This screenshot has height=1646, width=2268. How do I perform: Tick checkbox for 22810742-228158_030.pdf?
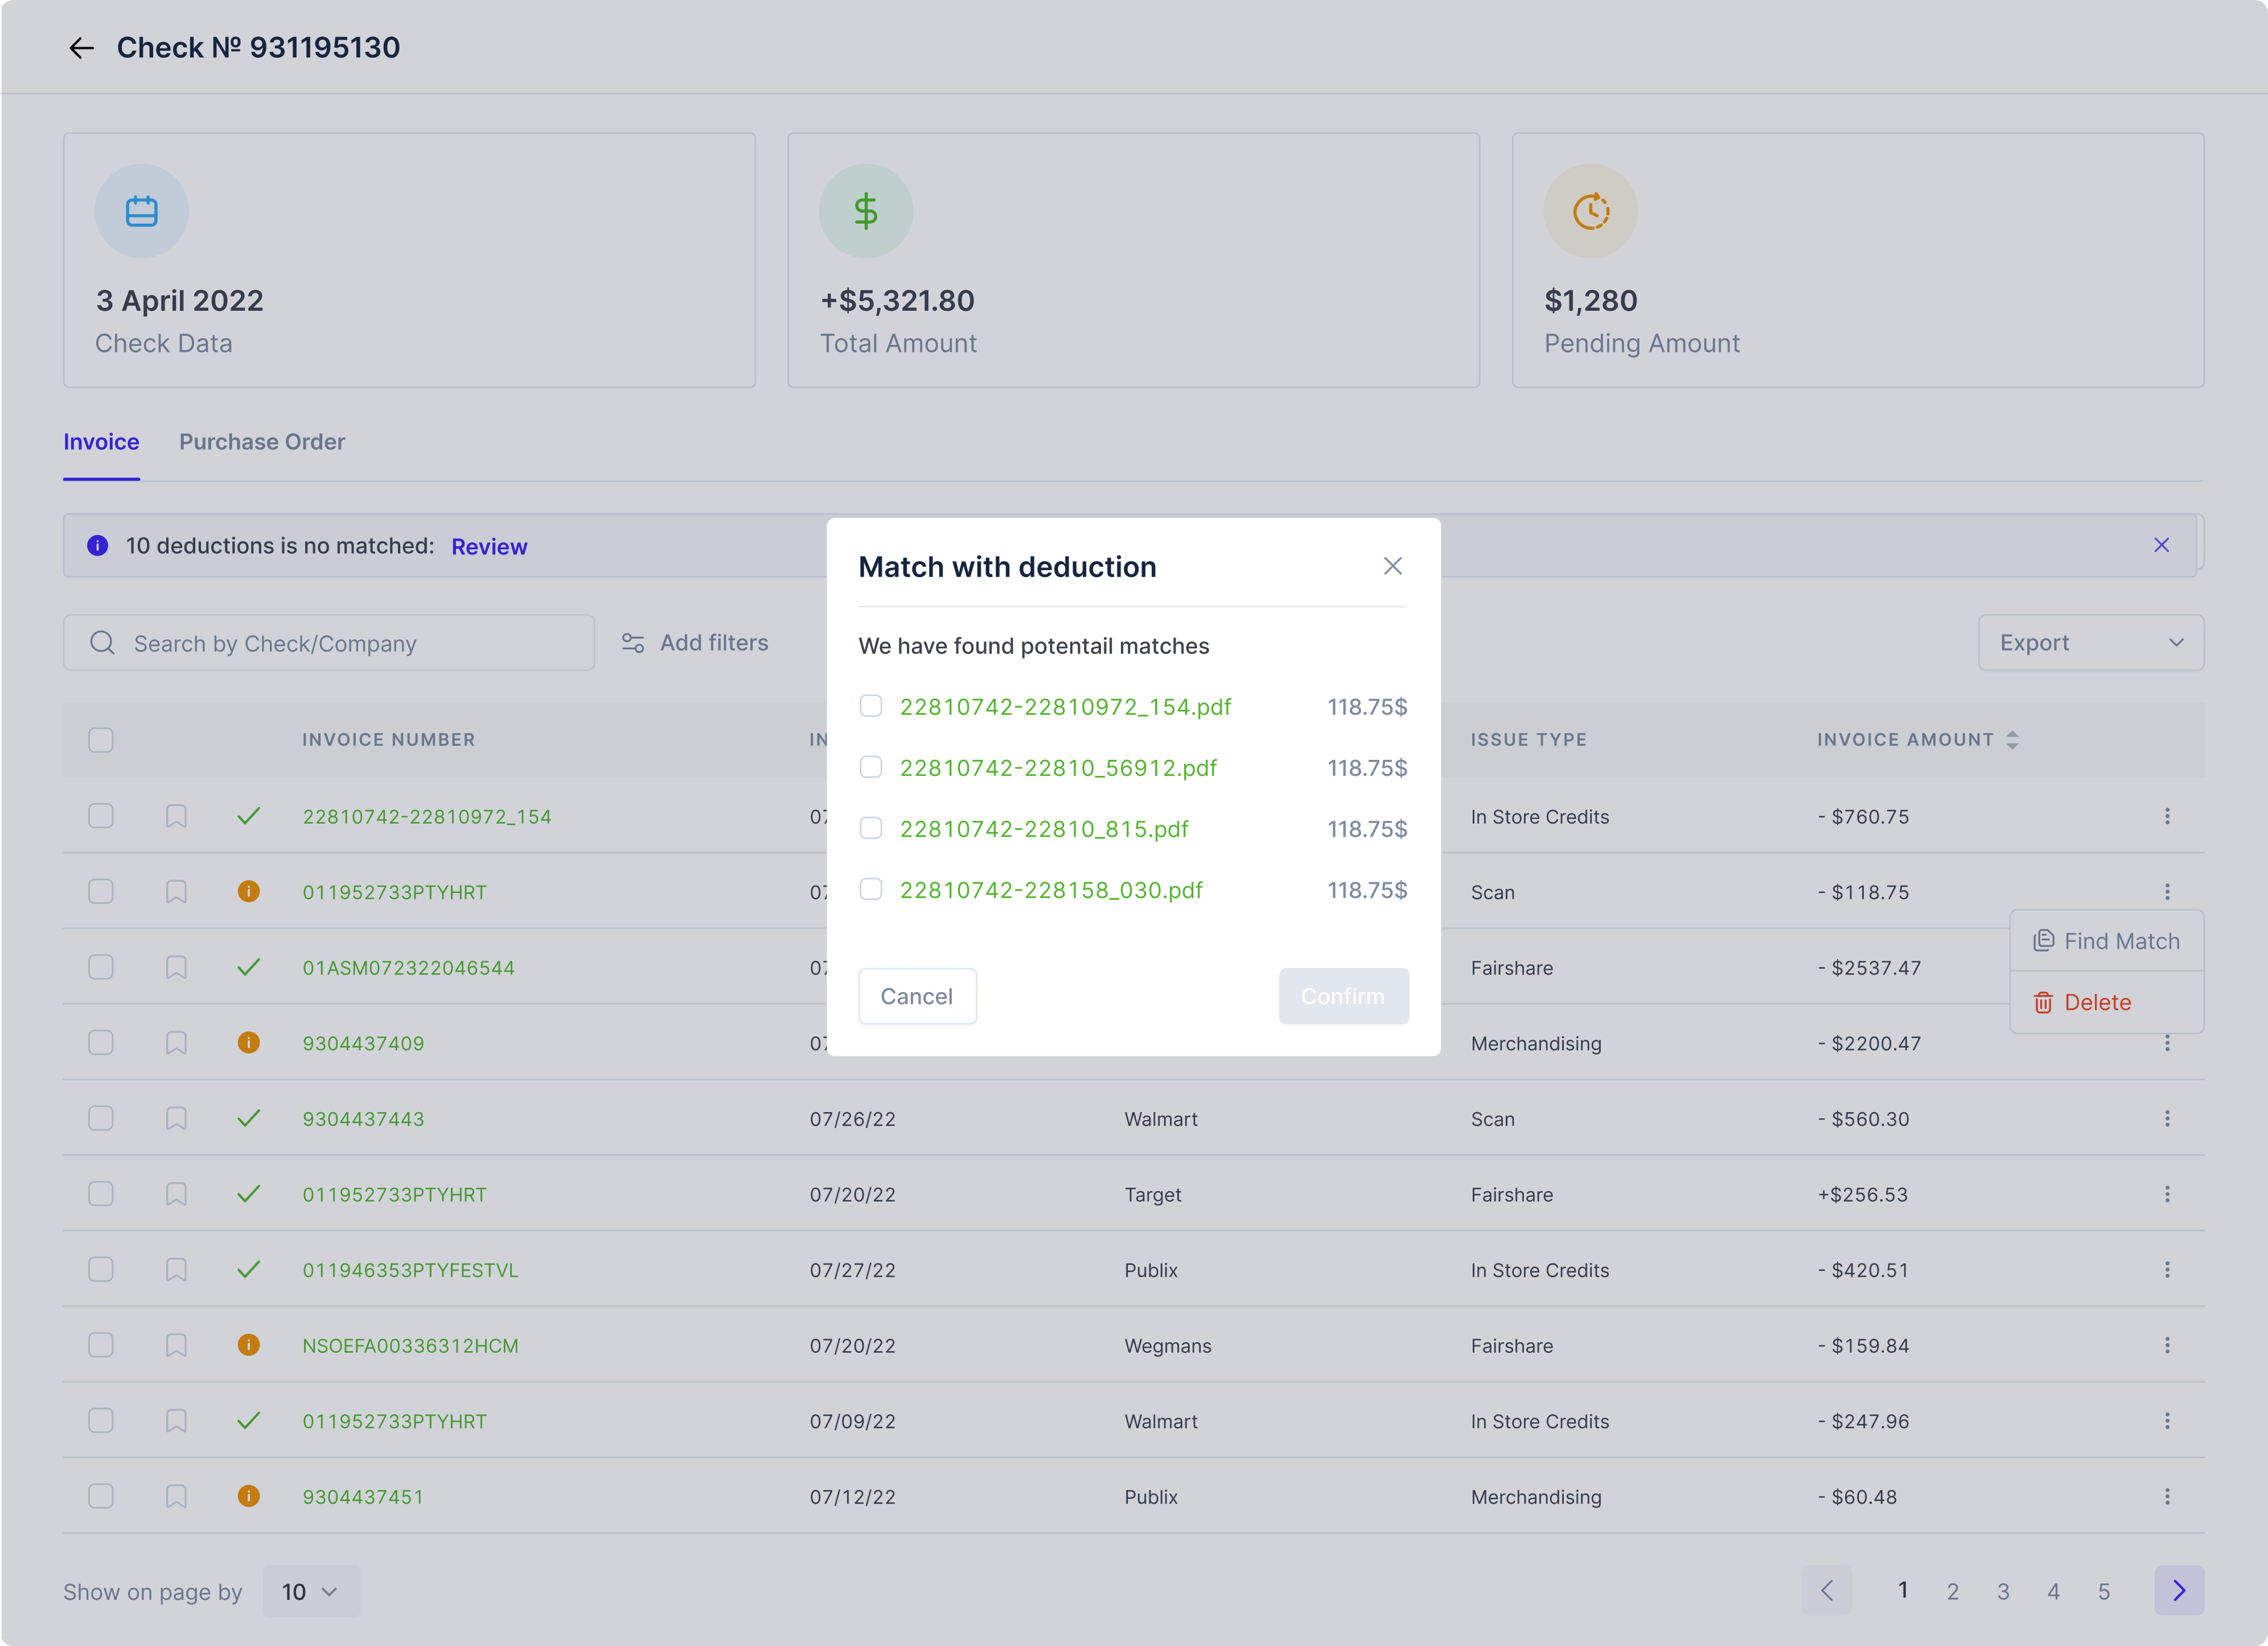[x=871, y=889]
